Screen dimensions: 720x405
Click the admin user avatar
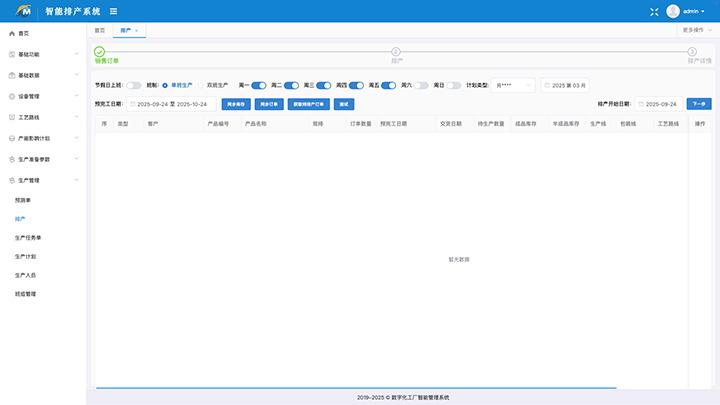(x=673, y=11)
